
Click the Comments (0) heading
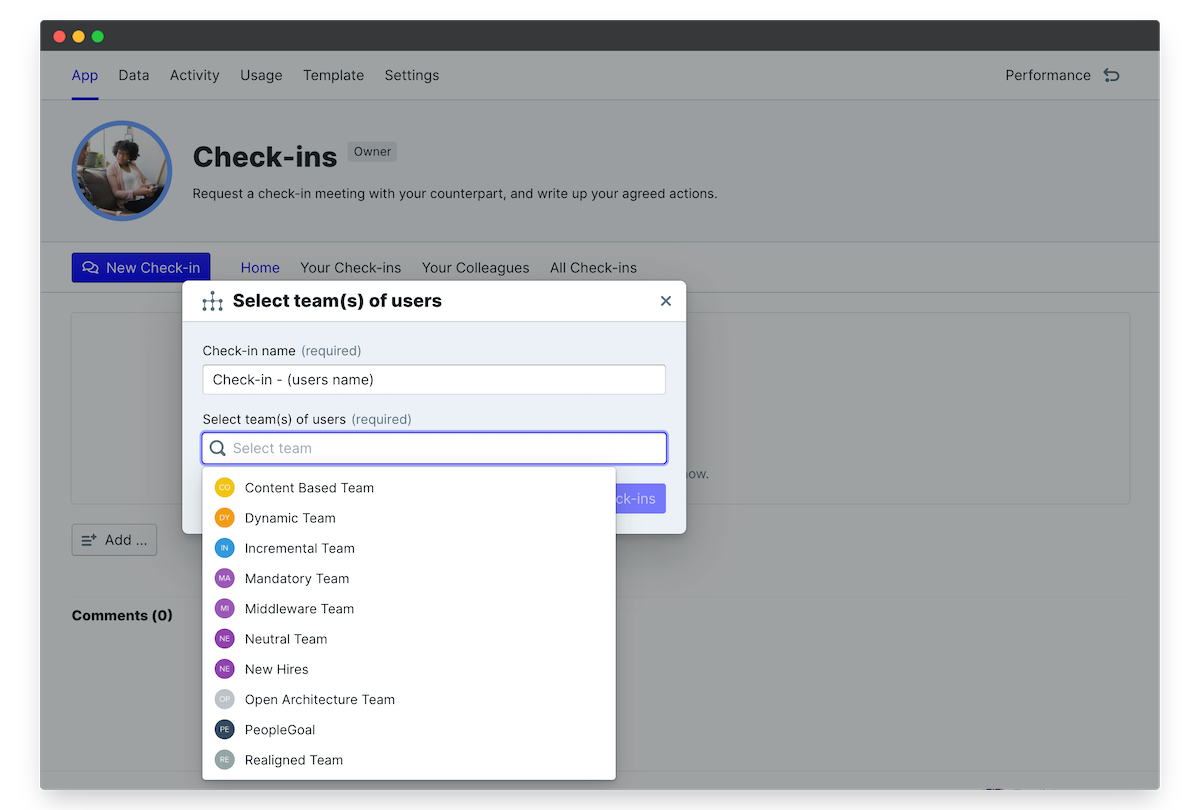pos(122,616)
